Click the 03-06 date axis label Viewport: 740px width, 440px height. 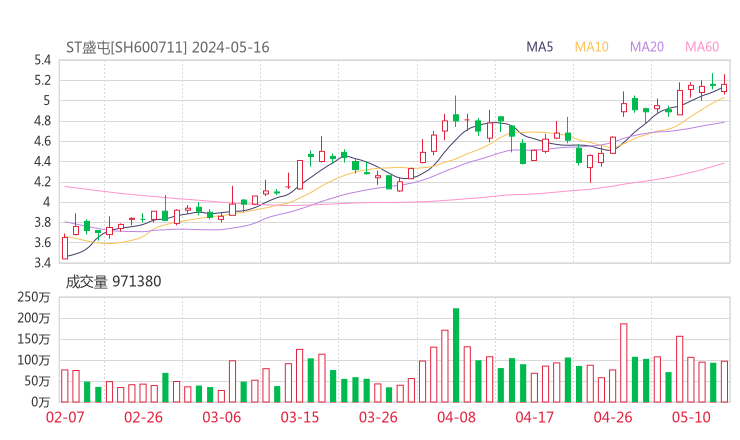click(222, 417)
